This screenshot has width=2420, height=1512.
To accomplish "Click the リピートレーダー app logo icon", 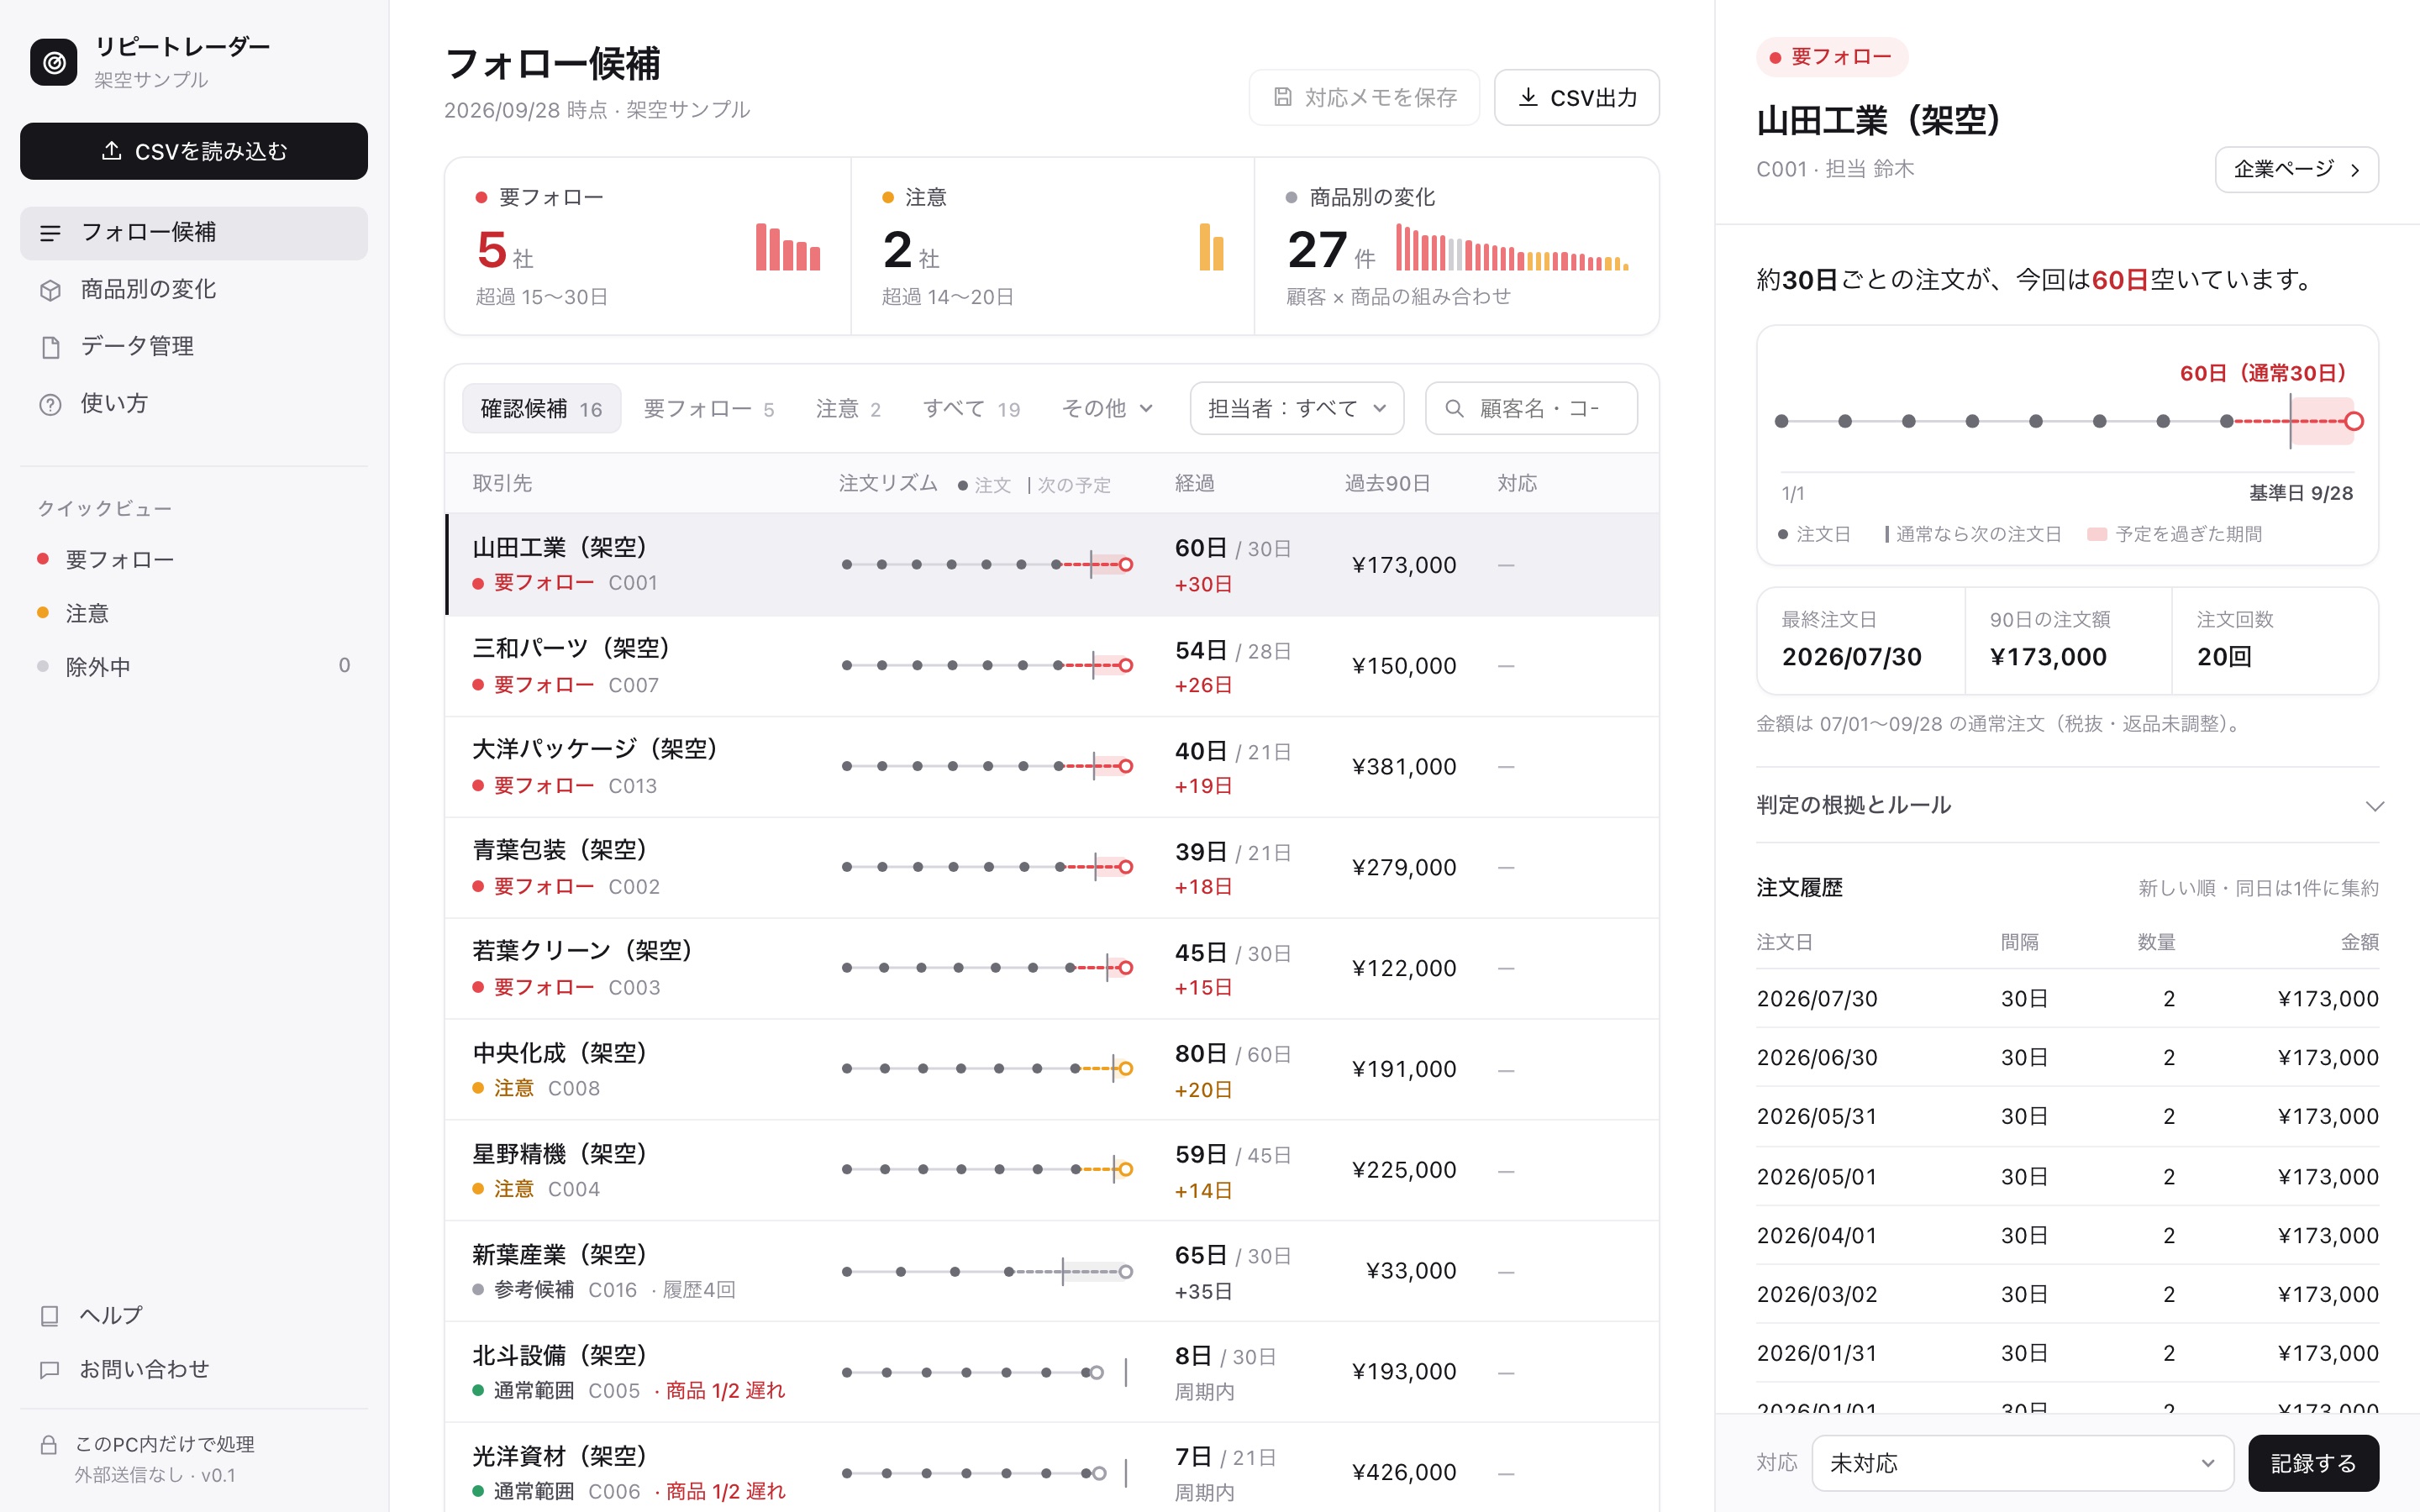I will (x=54, y=62).
